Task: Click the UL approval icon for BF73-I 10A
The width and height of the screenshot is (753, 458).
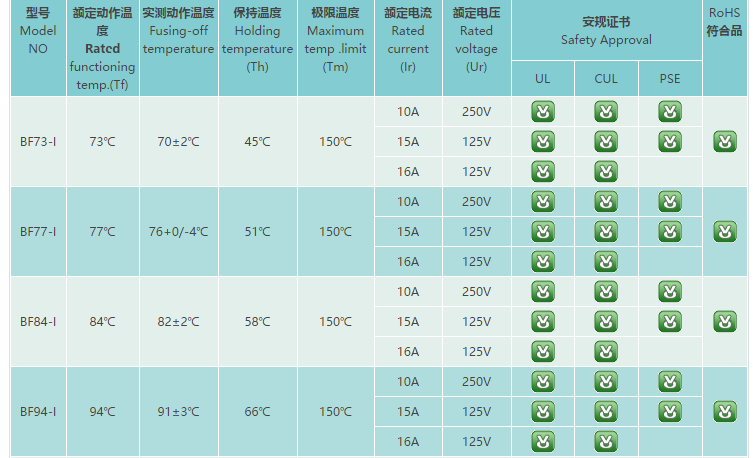Action: [542, 112]
